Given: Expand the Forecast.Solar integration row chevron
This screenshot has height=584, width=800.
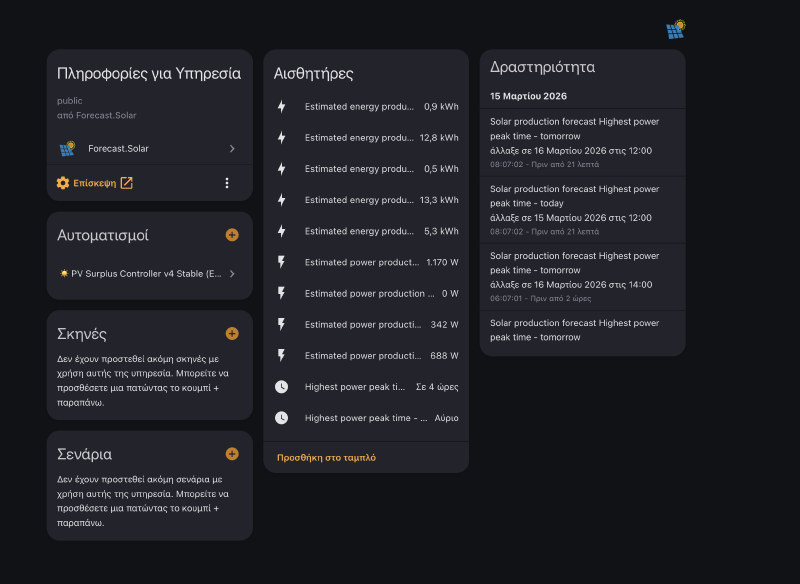Looking at the screenshot, I should (x=232, y=149).
